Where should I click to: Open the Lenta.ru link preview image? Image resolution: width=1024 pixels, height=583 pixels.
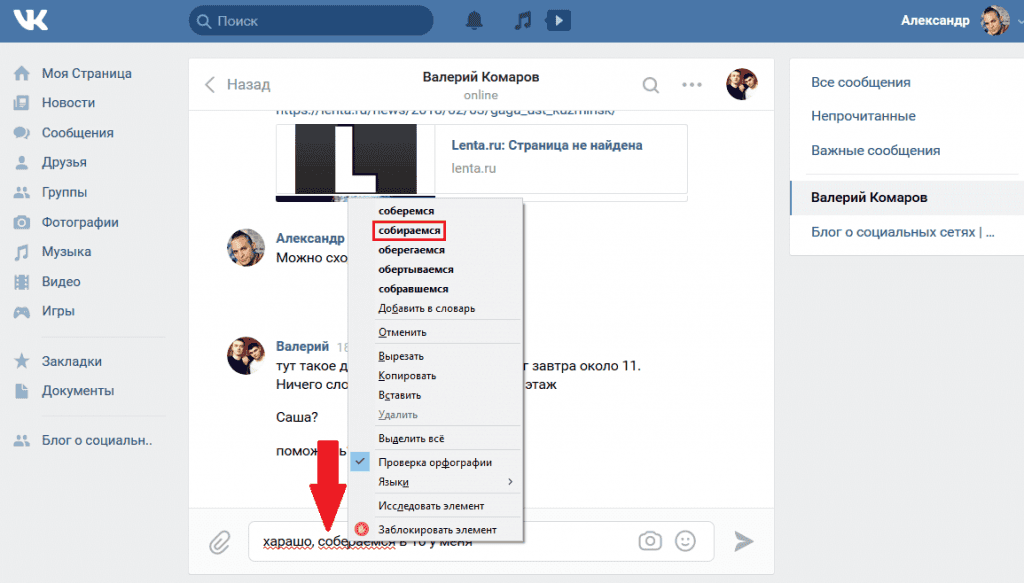click(x=355, y=160)
